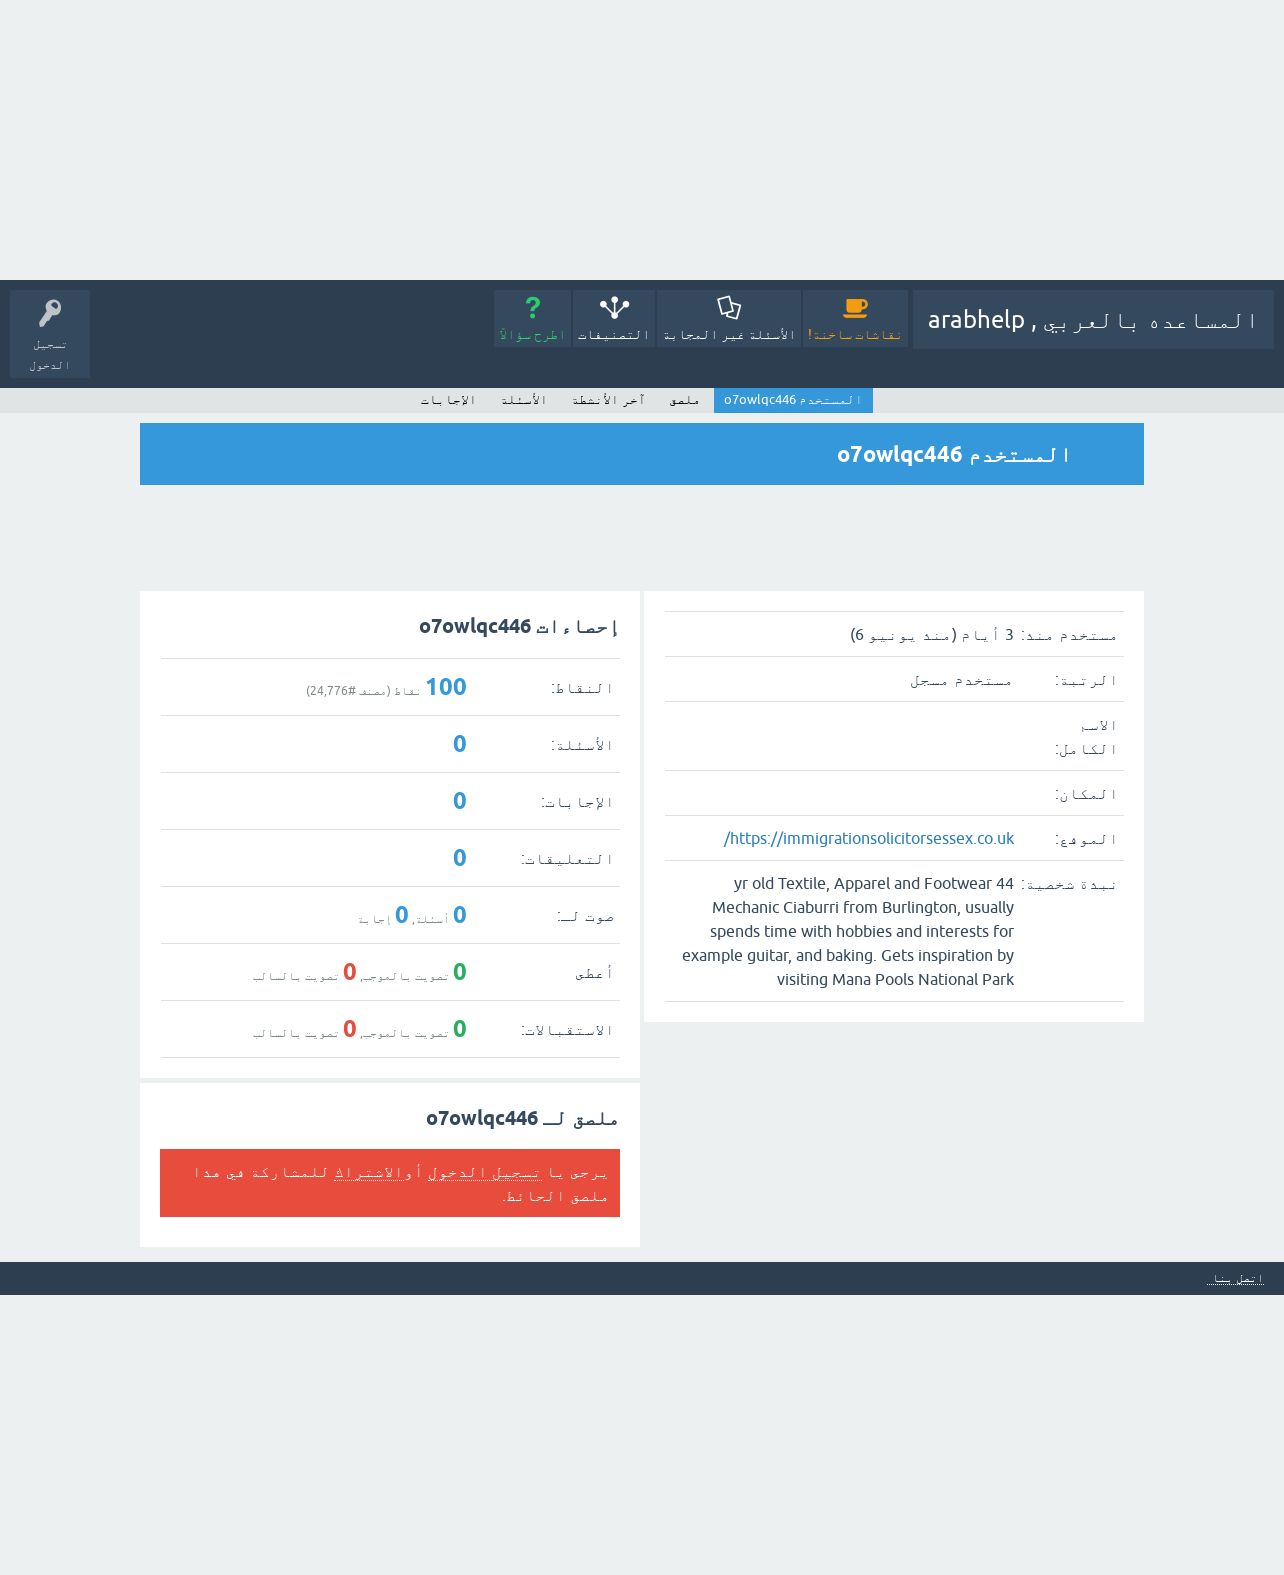This screenshot has height=1575, width=1284.
Task: Click the النقاط label
Action: (x=582, y=688)
